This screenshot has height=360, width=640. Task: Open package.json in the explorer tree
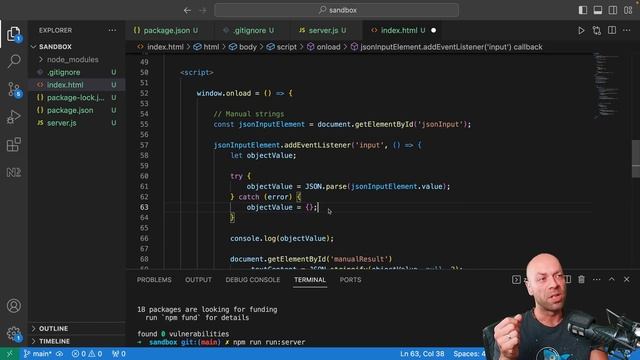[x=70, y=110]
